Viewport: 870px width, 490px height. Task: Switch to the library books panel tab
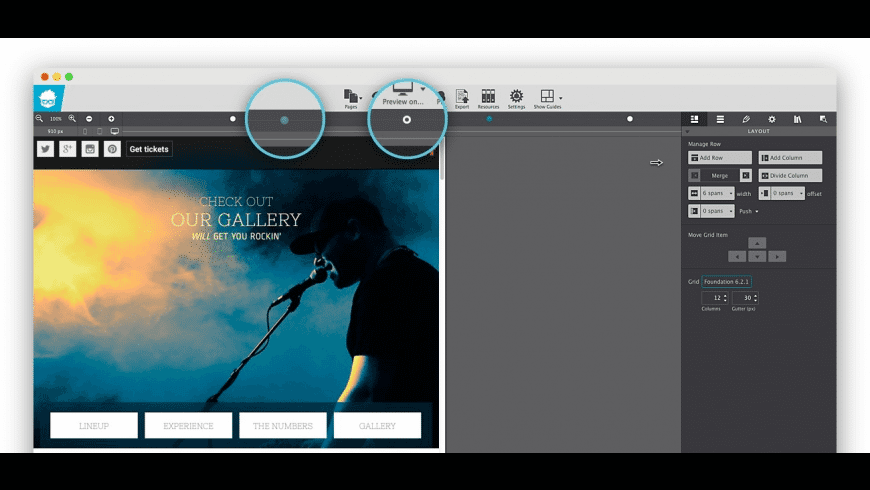pyautogui.click(x=797, y=119)
